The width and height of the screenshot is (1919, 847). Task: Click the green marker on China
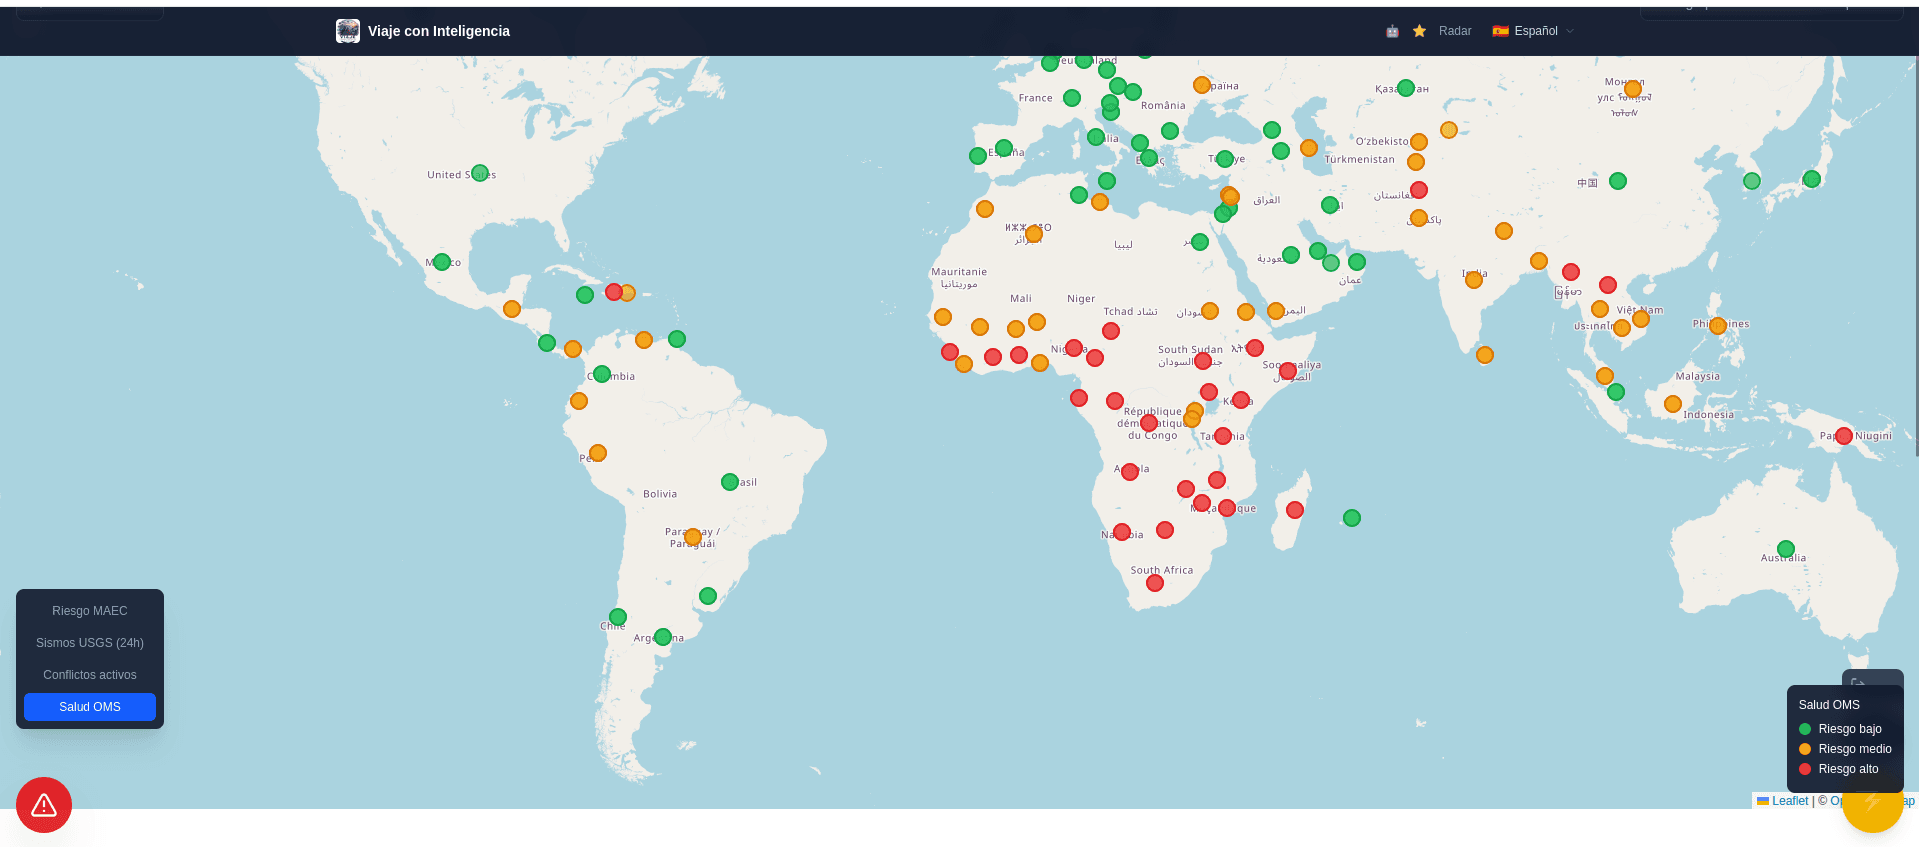pos(1618,181)
